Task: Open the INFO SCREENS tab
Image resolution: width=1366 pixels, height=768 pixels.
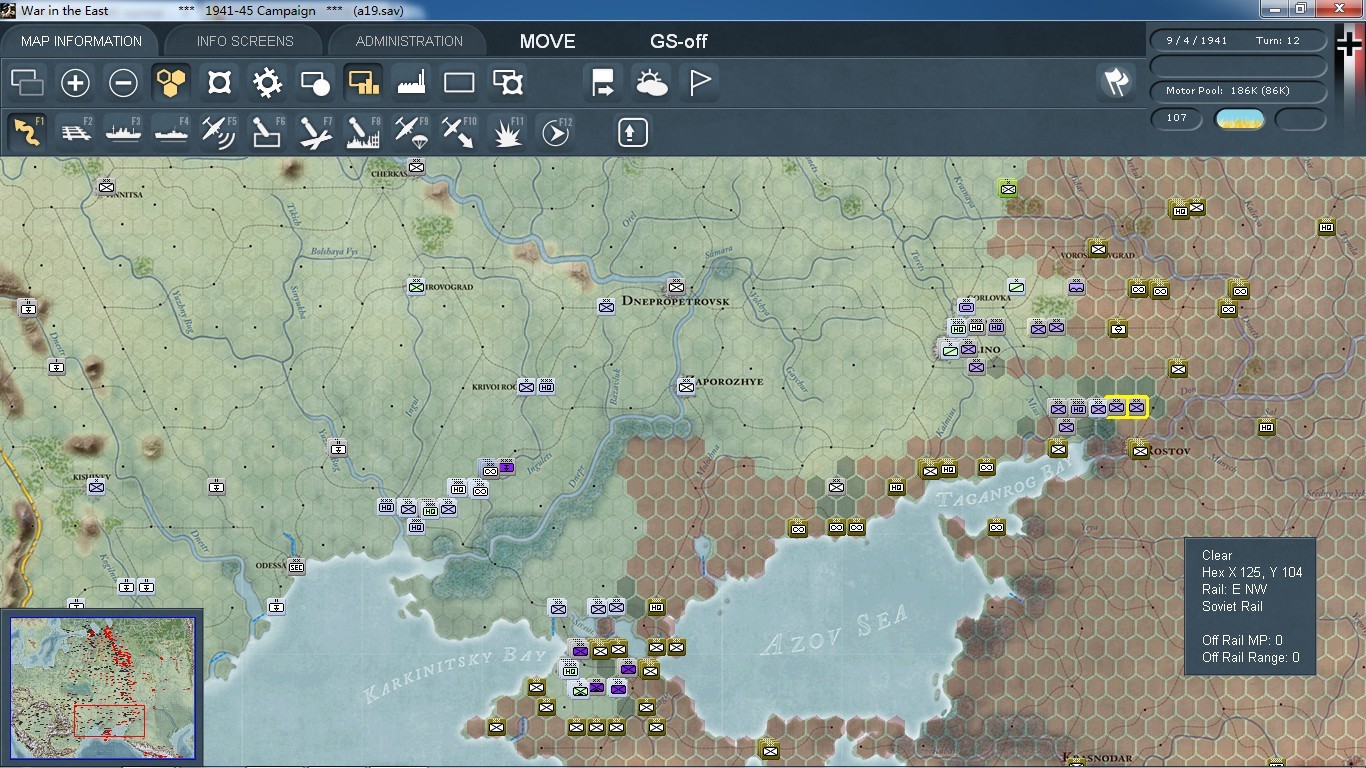Action: click(245, 41)
